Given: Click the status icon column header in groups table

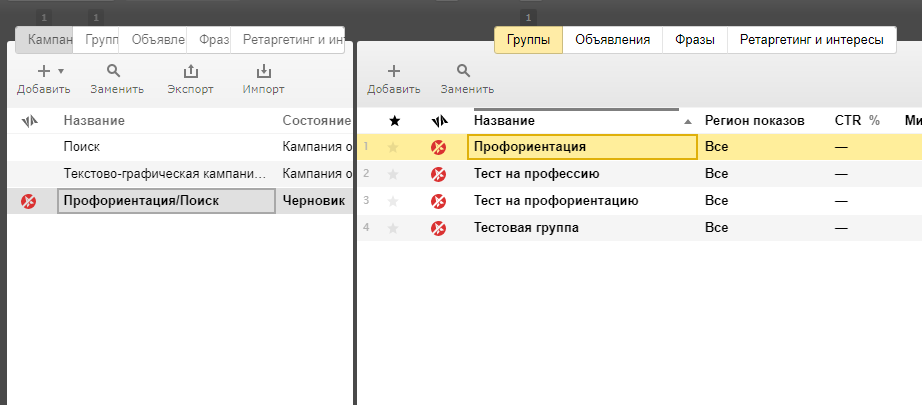Looking at the screenshot, I should point(439,121).
